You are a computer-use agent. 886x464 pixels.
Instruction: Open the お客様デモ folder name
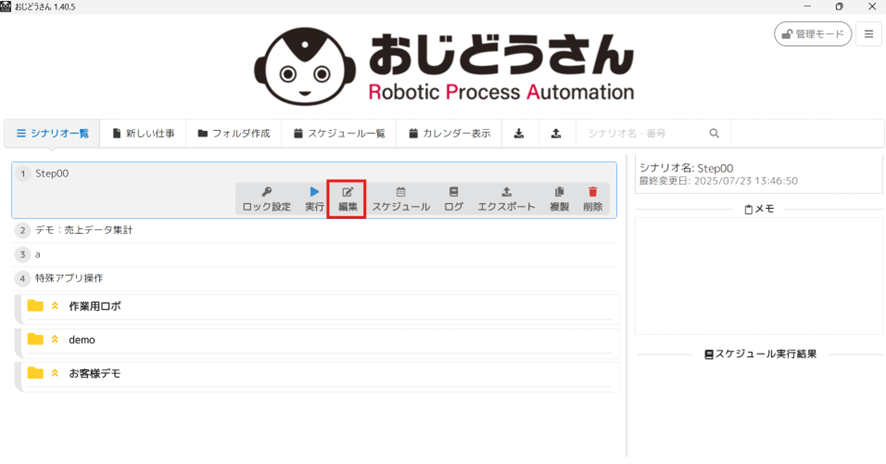click(x=94, y=374)
